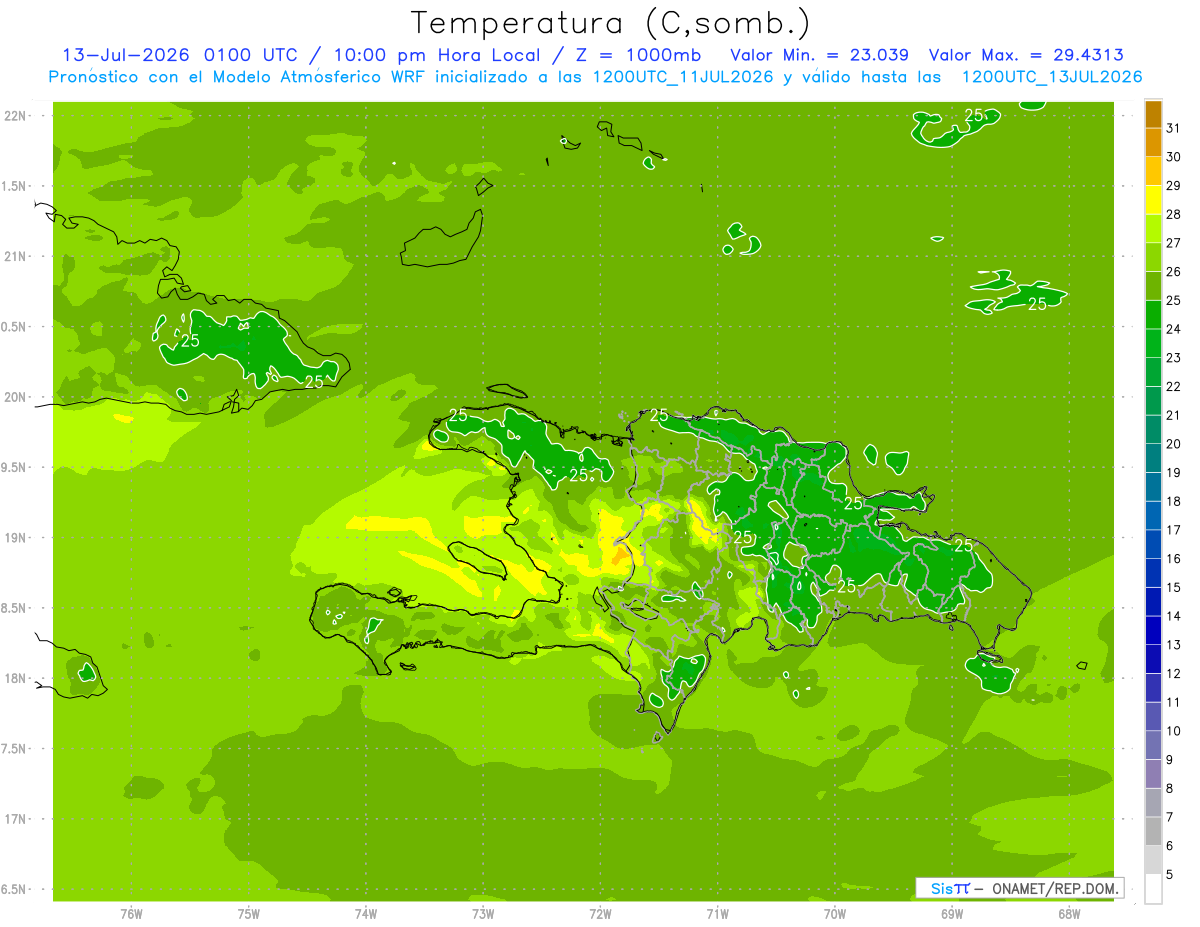Viewport: 1200px width, 927px height.
Task: Click the 73W longitude axis label
Action: point(483,913)
